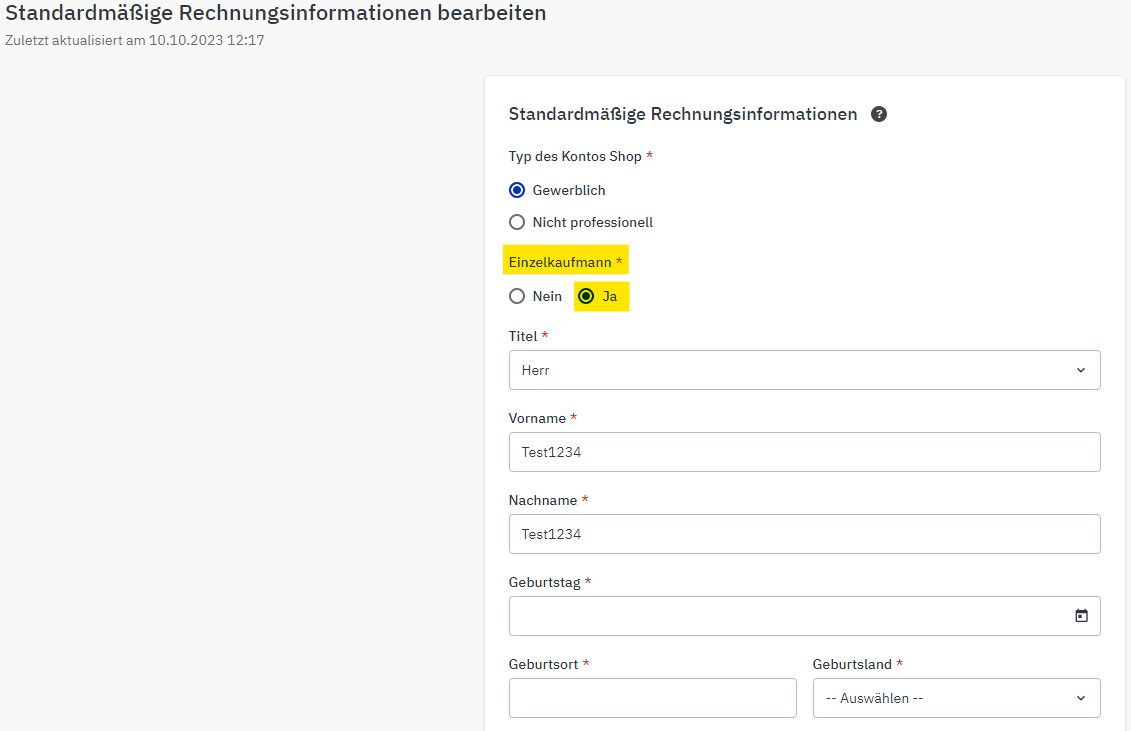The image size is (1131, 731).
Task: Click the Geburtsland field label
Action: [853, 664]
